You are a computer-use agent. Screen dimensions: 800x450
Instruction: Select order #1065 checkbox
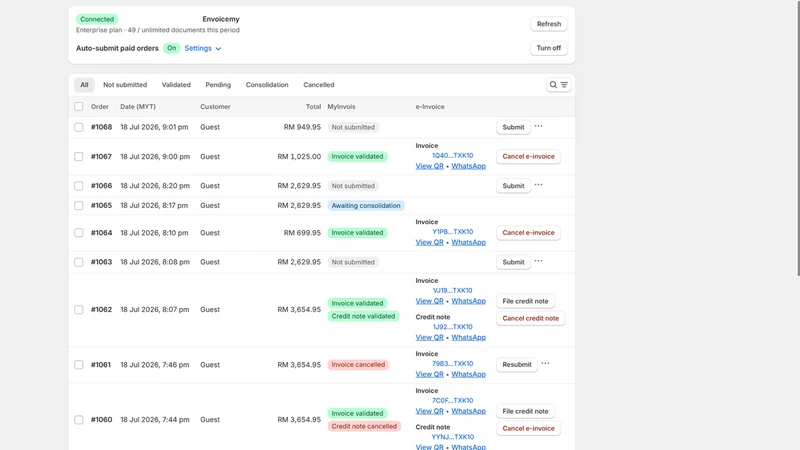pos(79,206)
